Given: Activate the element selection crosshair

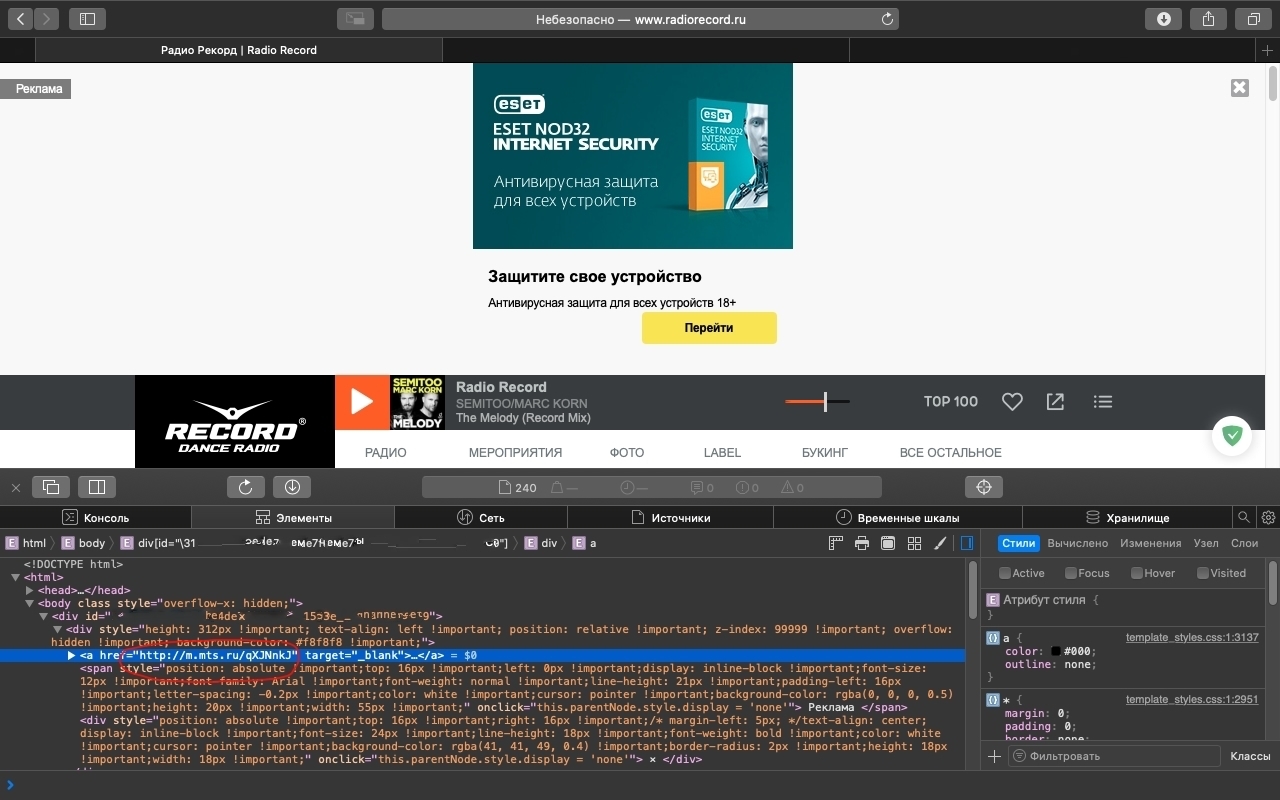Looking at the screenshot, I should [x=984, y=487].
